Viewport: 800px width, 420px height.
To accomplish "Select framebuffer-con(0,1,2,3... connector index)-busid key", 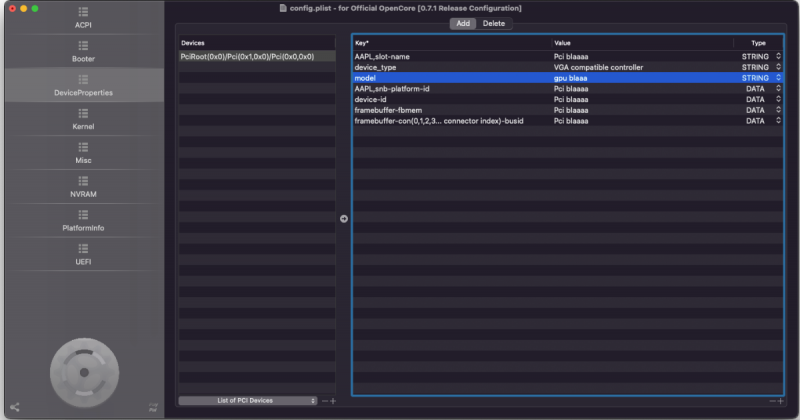I will point(439,121).
